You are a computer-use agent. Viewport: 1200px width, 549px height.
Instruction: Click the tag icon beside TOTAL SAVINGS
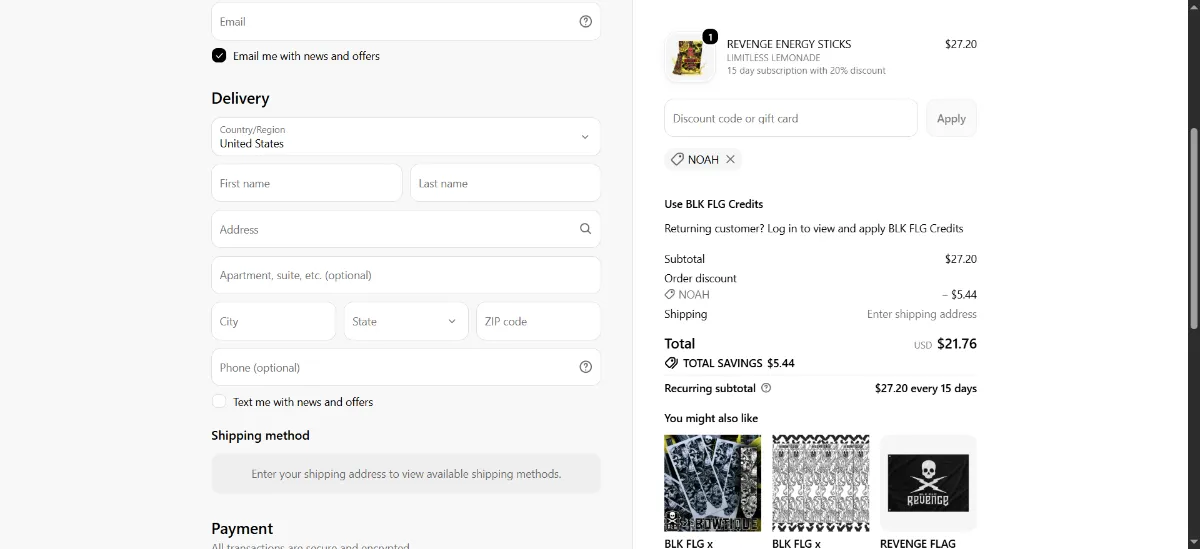[671, 363]
